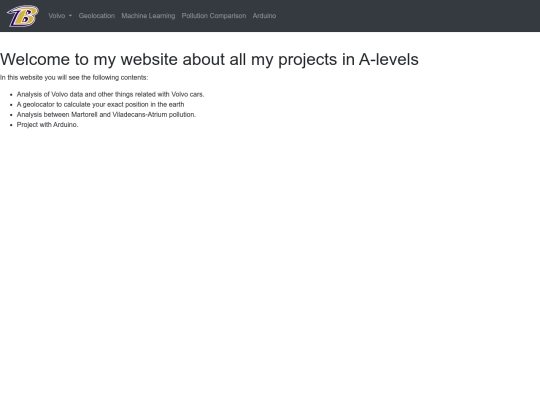540x405 pixels.
Task: Open the Machine Learning nav item
Action: [148, 16]
